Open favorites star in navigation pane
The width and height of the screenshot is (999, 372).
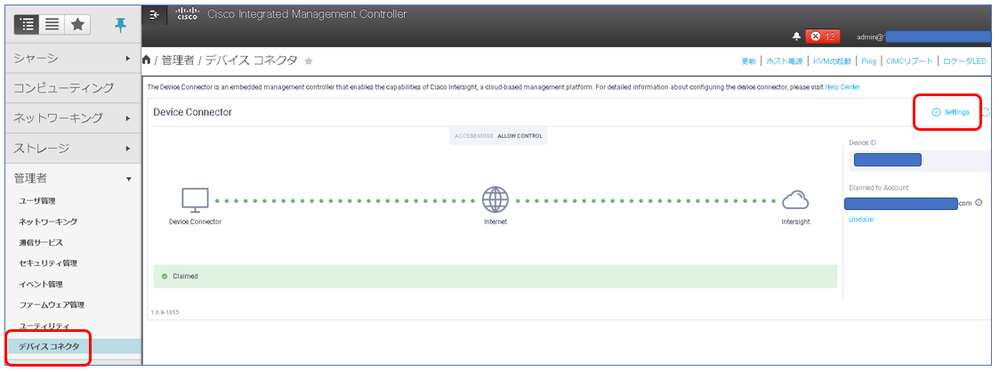coord(77,24)
